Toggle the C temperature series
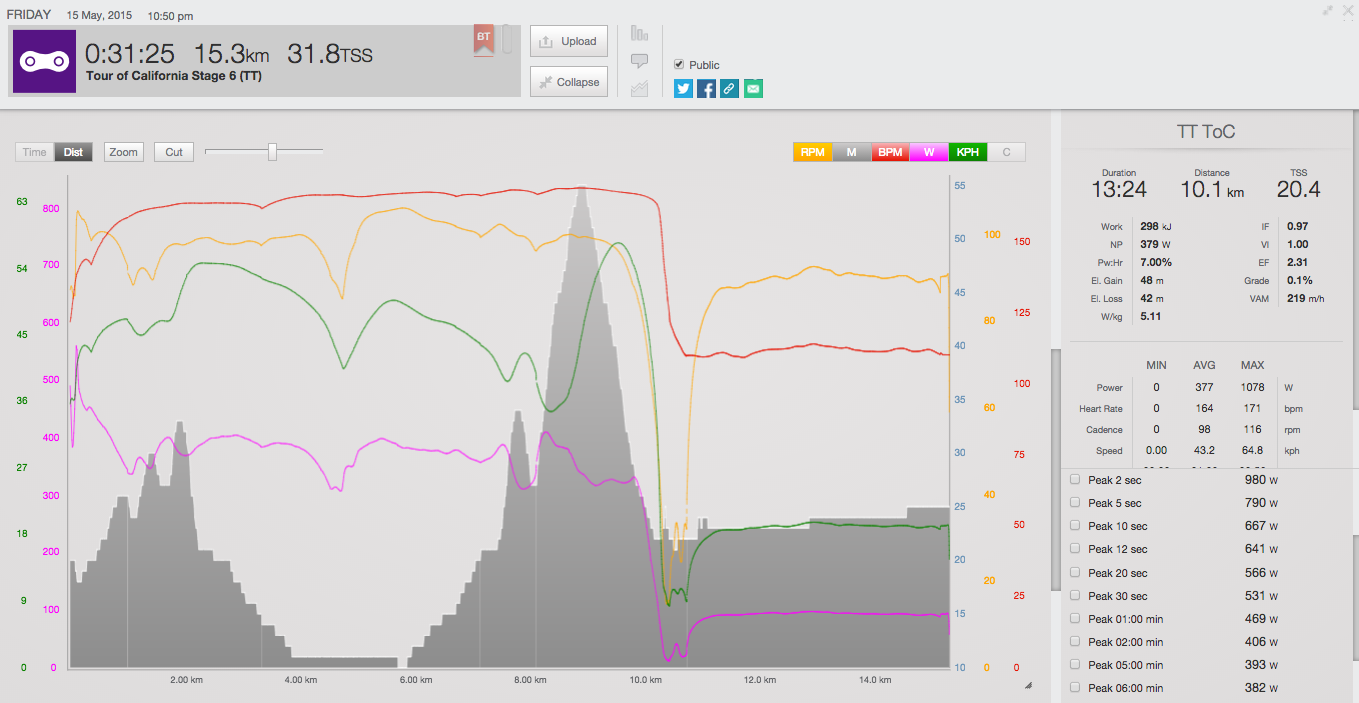 tap(1006, 152)
